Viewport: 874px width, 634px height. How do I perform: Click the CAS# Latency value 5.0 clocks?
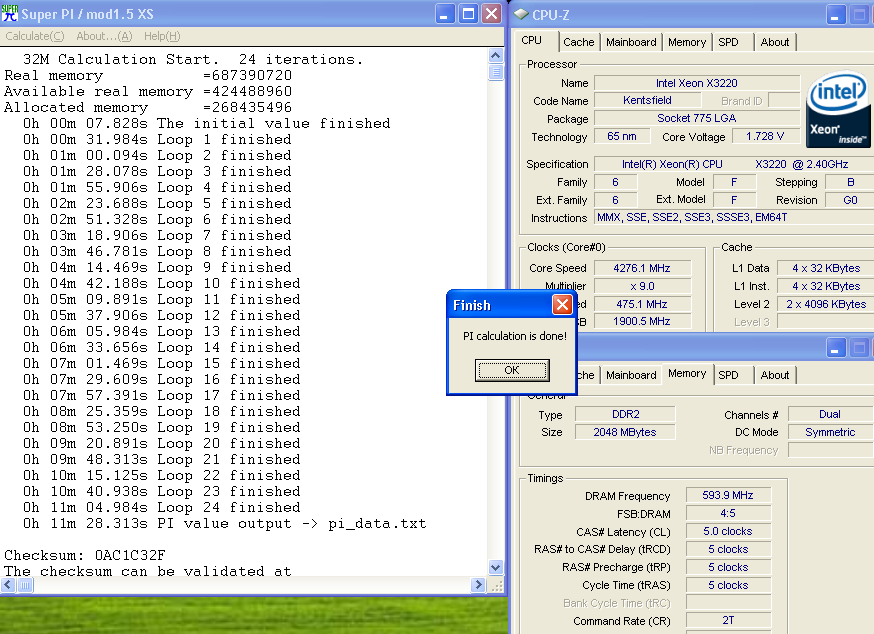tap(728, 531)
